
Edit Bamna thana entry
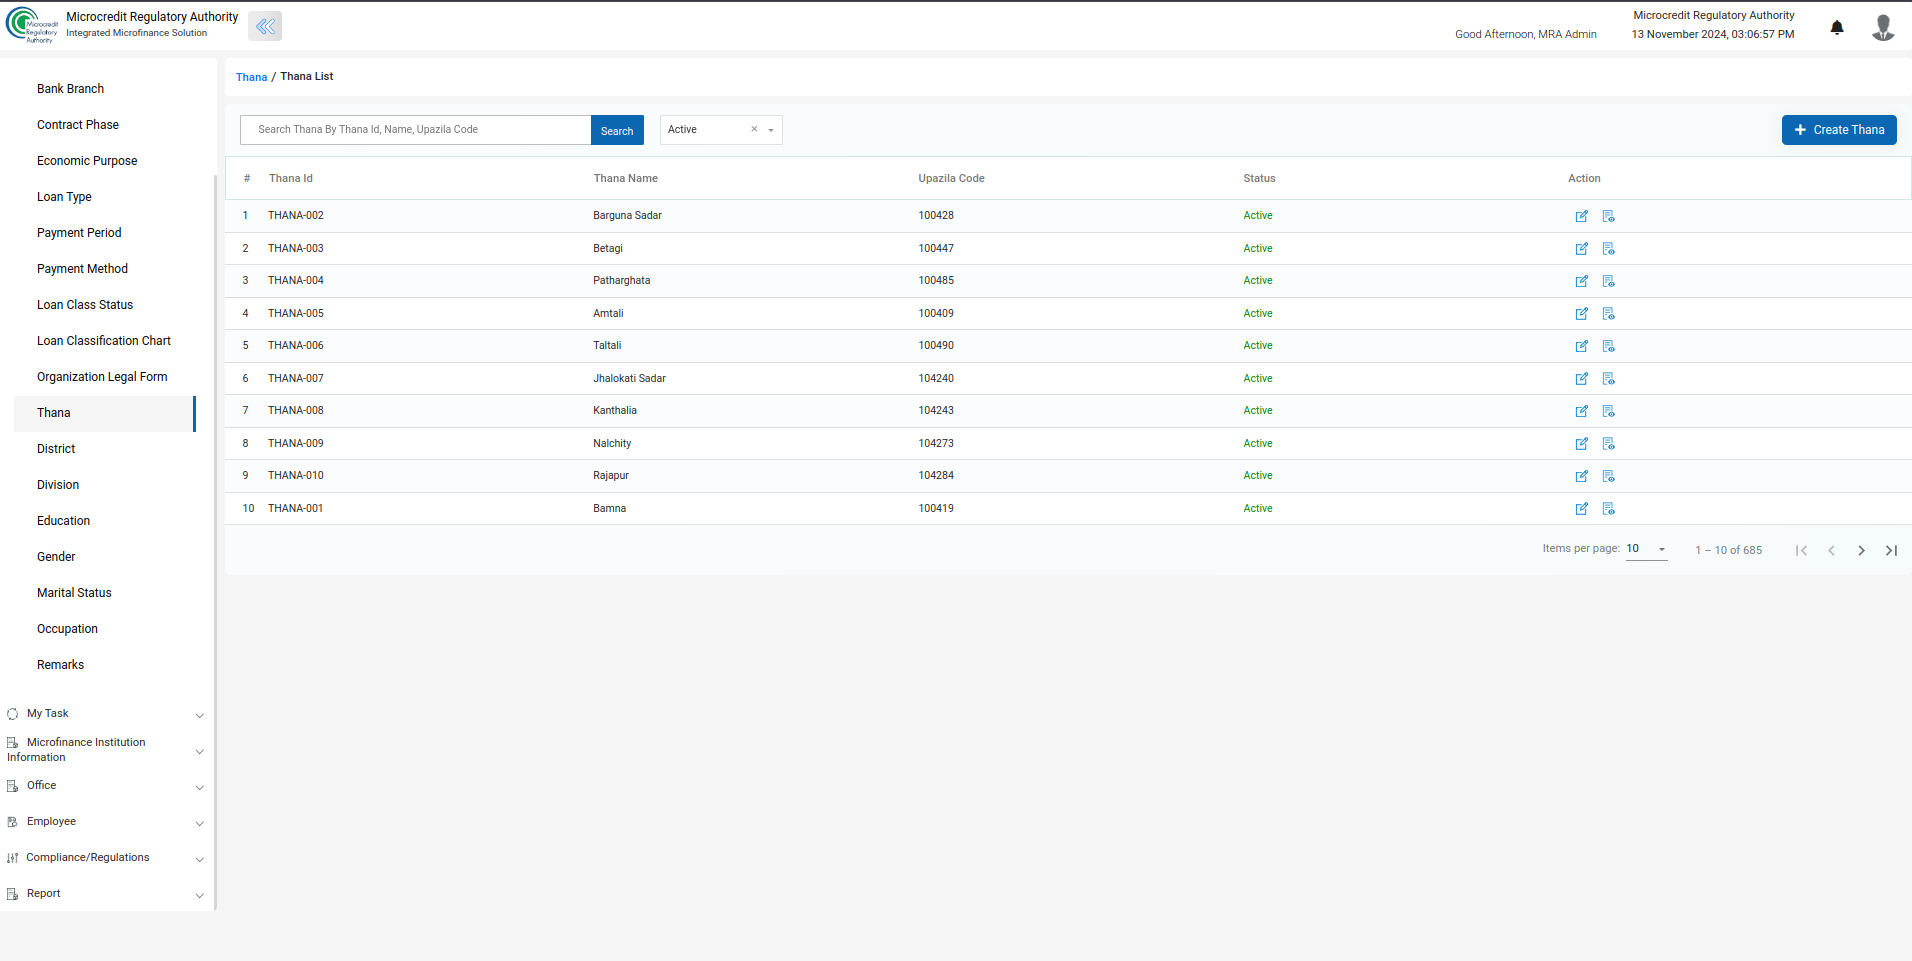[x=1582, y=509]
